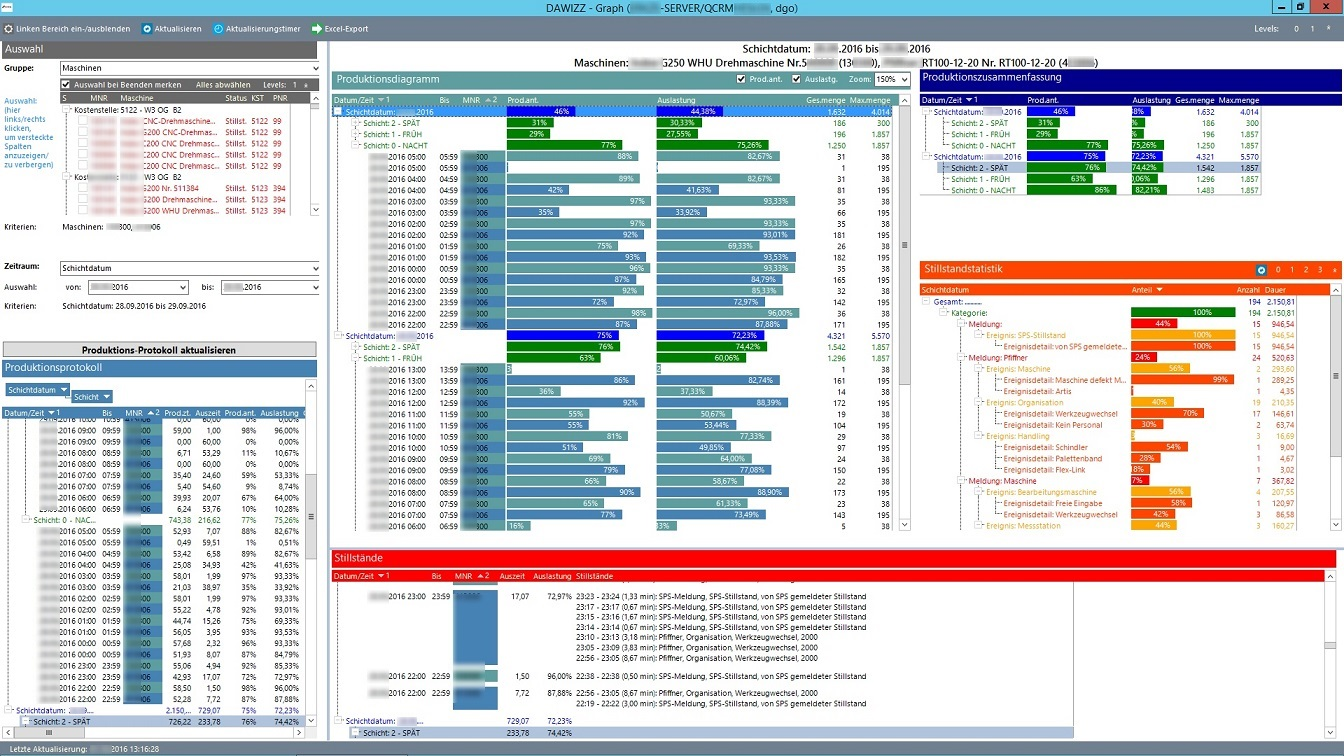Click Levels 1 in top toolbar
Screen dimensions: 1344x756
click(1312, 29)
